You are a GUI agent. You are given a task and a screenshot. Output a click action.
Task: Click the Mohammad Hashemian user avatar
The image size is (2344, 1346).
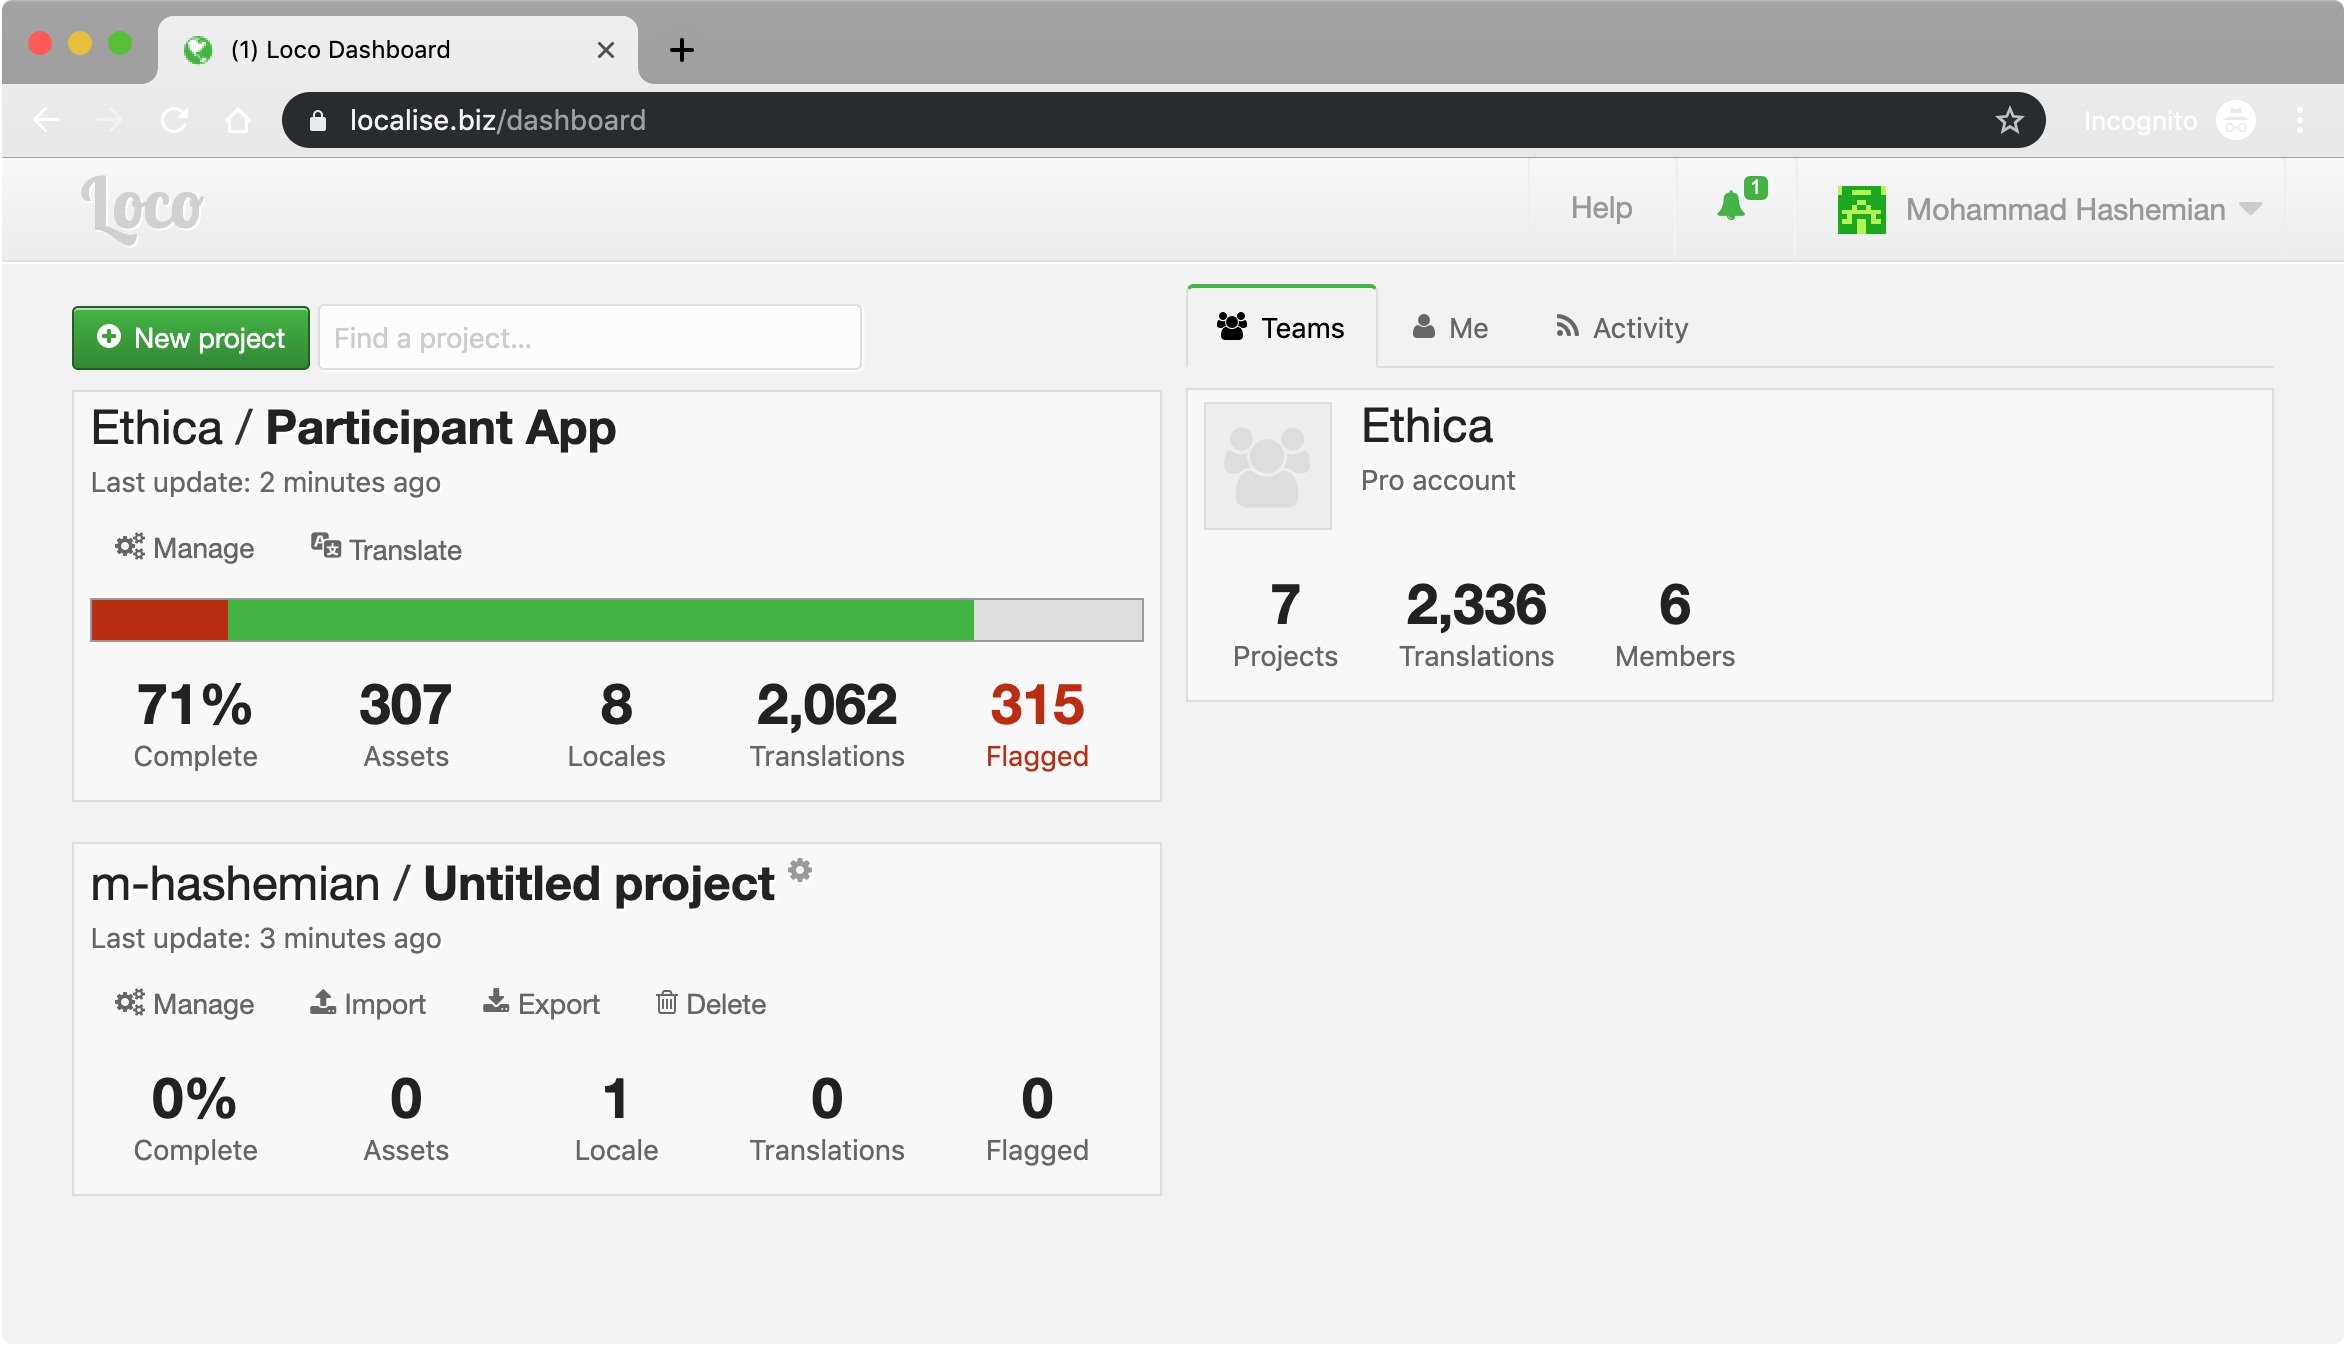[1861, 210]
